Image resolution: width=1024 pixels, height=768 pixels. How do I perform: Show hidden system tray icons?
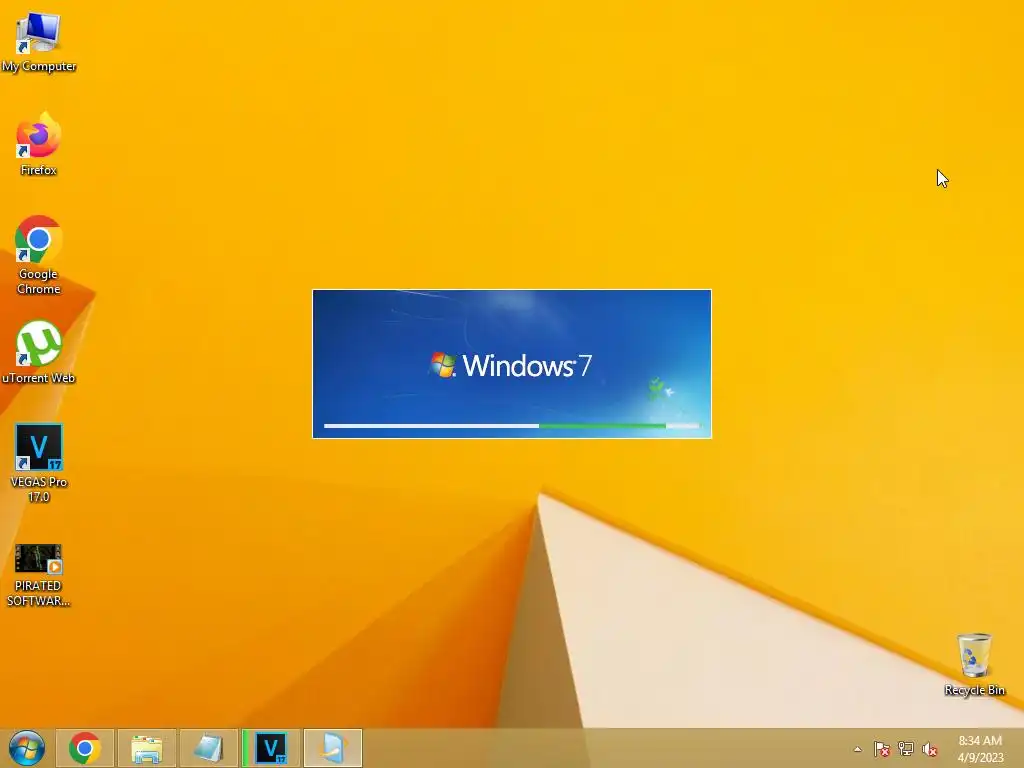(857, 749)
